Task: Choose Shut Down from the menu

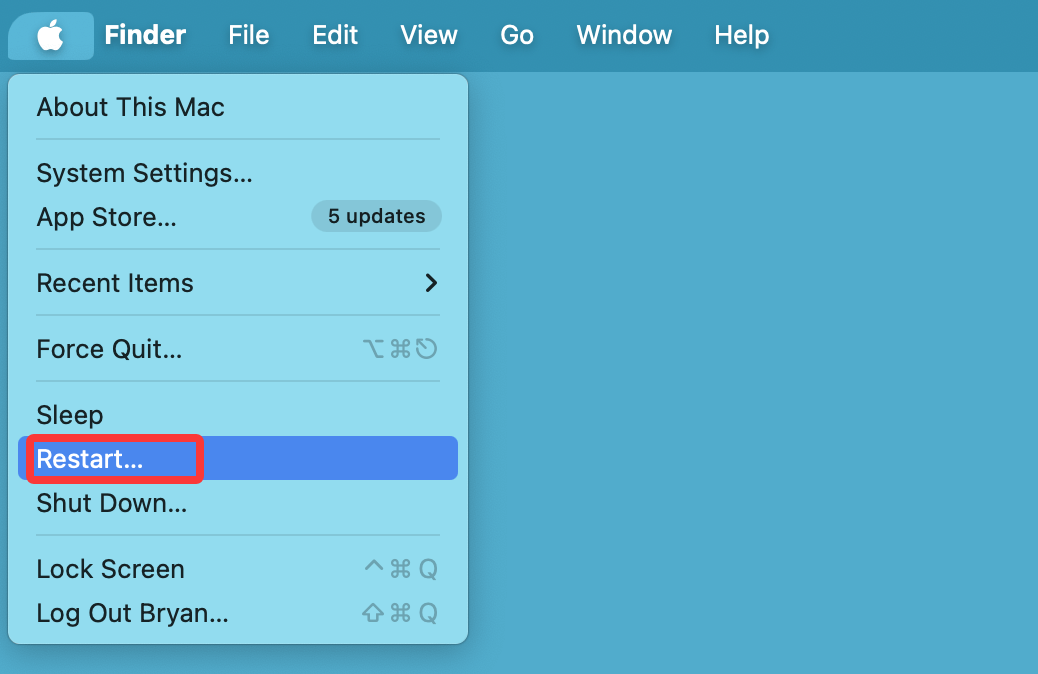Action: pos(111,503)
